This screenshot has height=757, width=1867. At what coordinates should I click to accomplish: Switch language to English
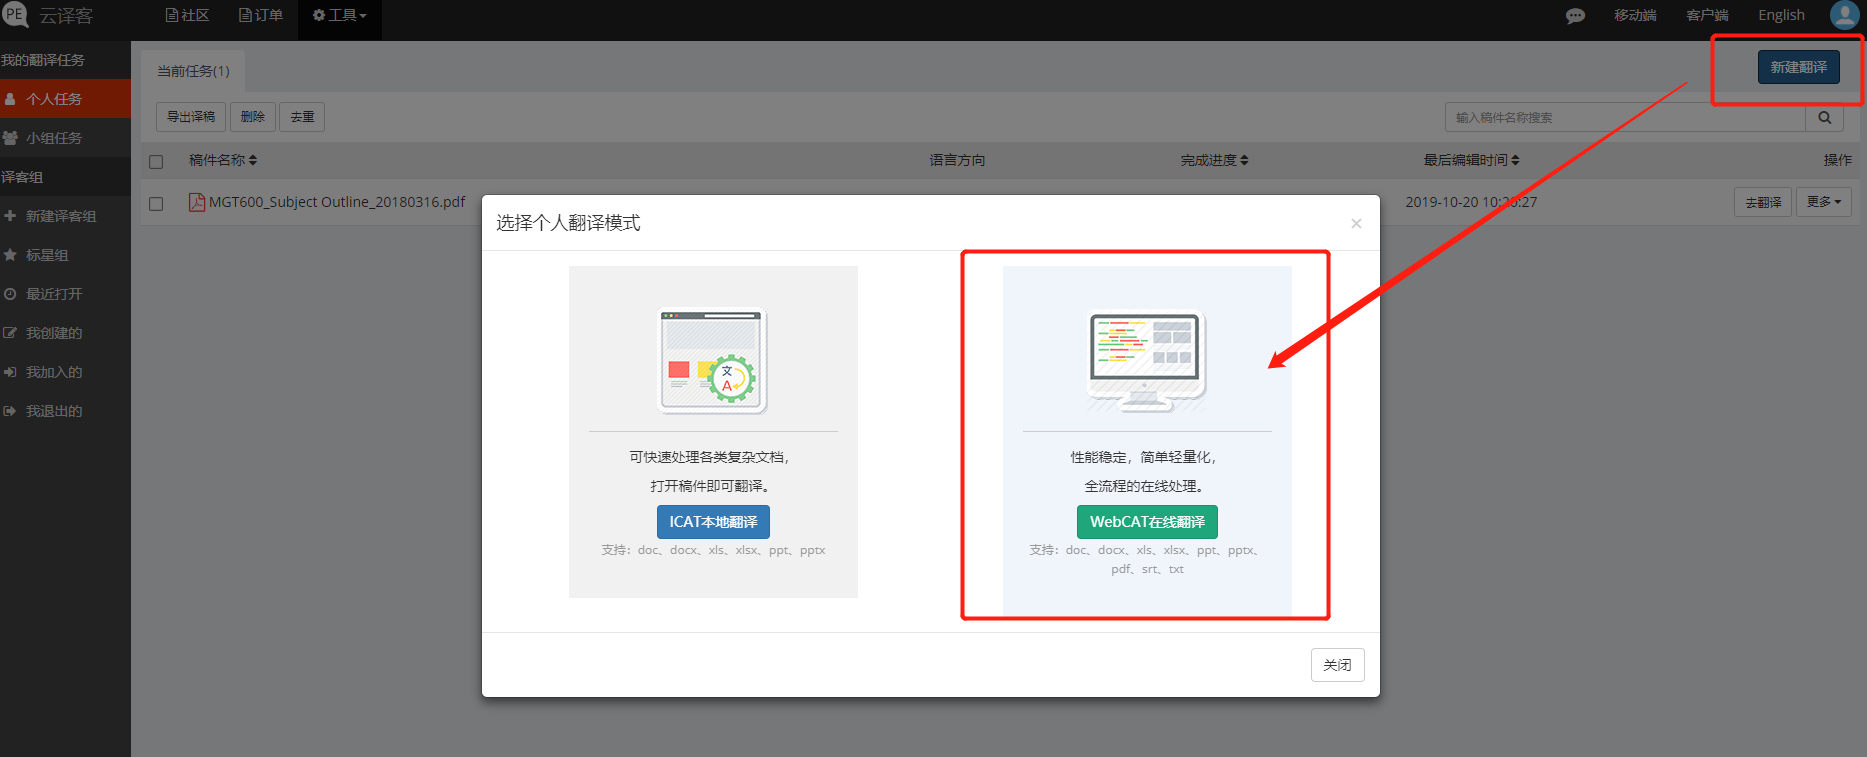(x=1782, y=15)
